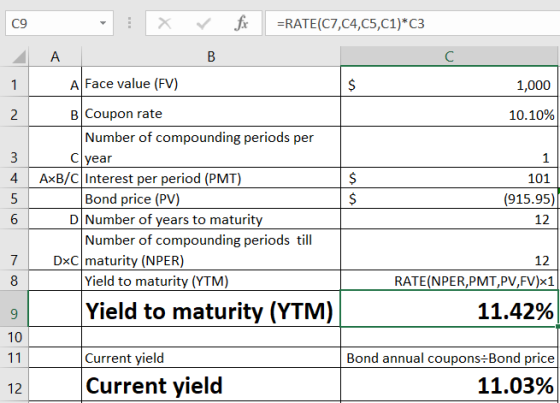The height and width of the screenshot is (403, 560).
Task: Click the bold 'Current yield' cell in row 12
Action: point(211,384)
